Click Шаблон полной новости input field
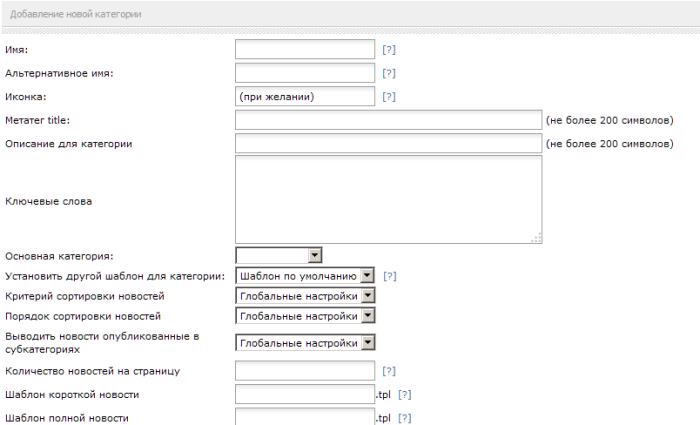The width and height of the screenshot is (700, 425). [305, 417]
